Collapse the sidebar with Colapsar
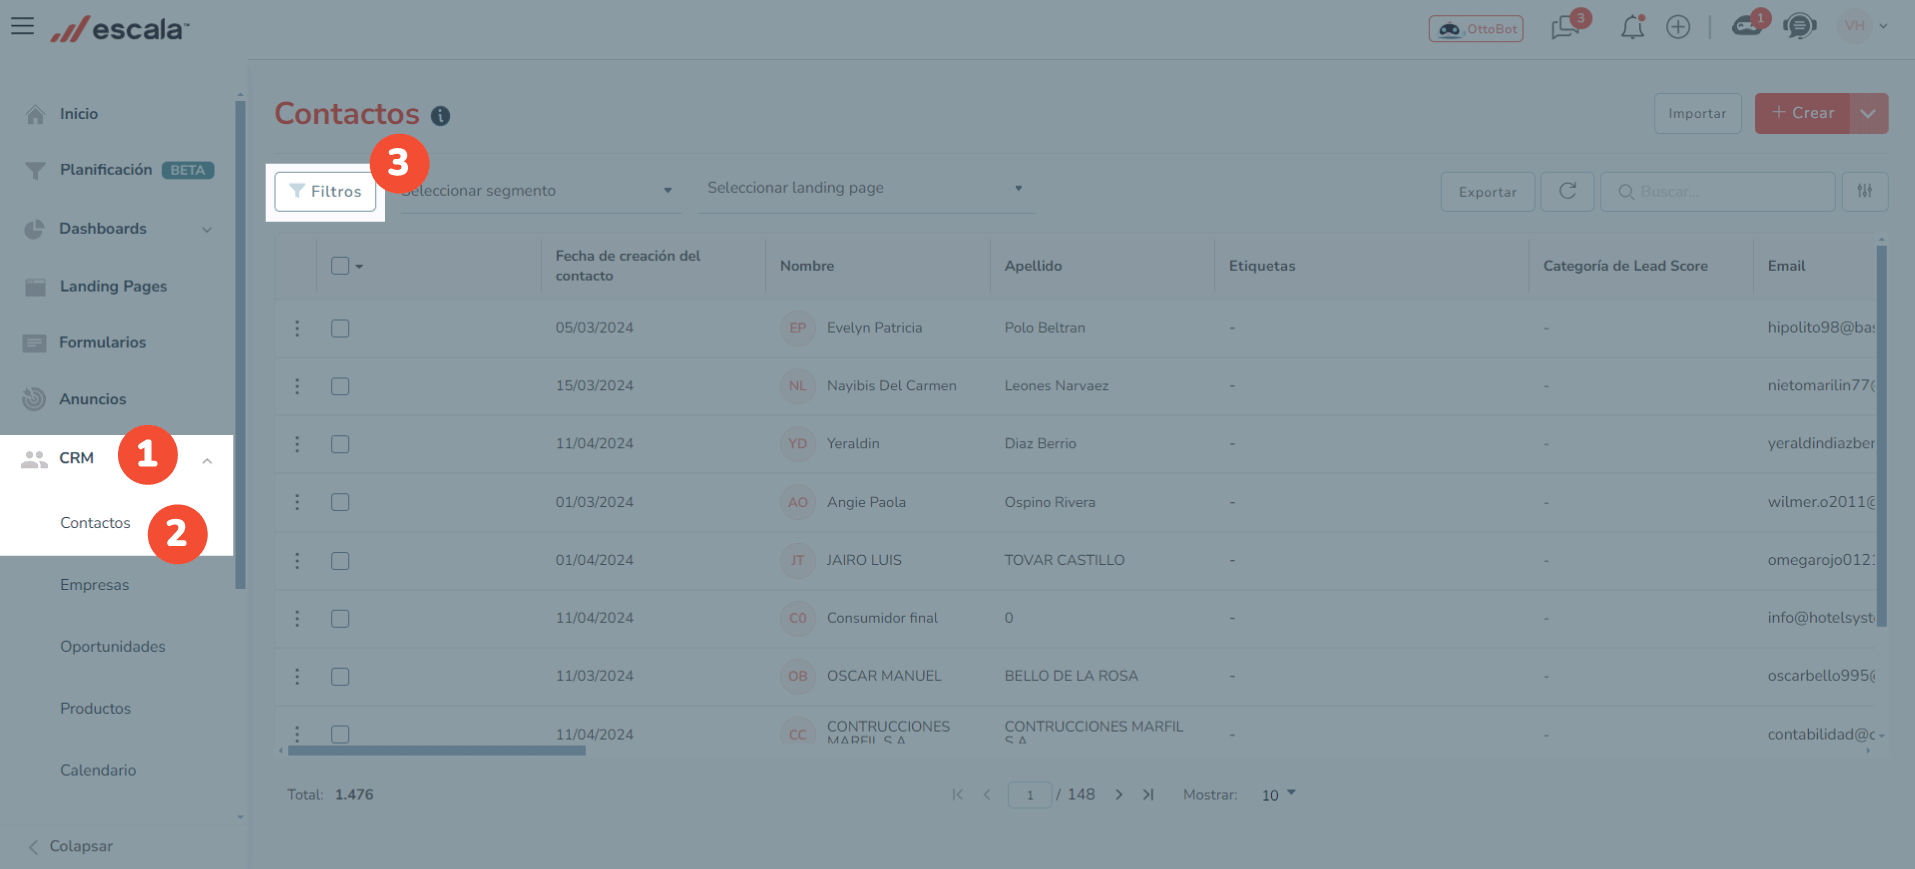 (x=70, y=846)
